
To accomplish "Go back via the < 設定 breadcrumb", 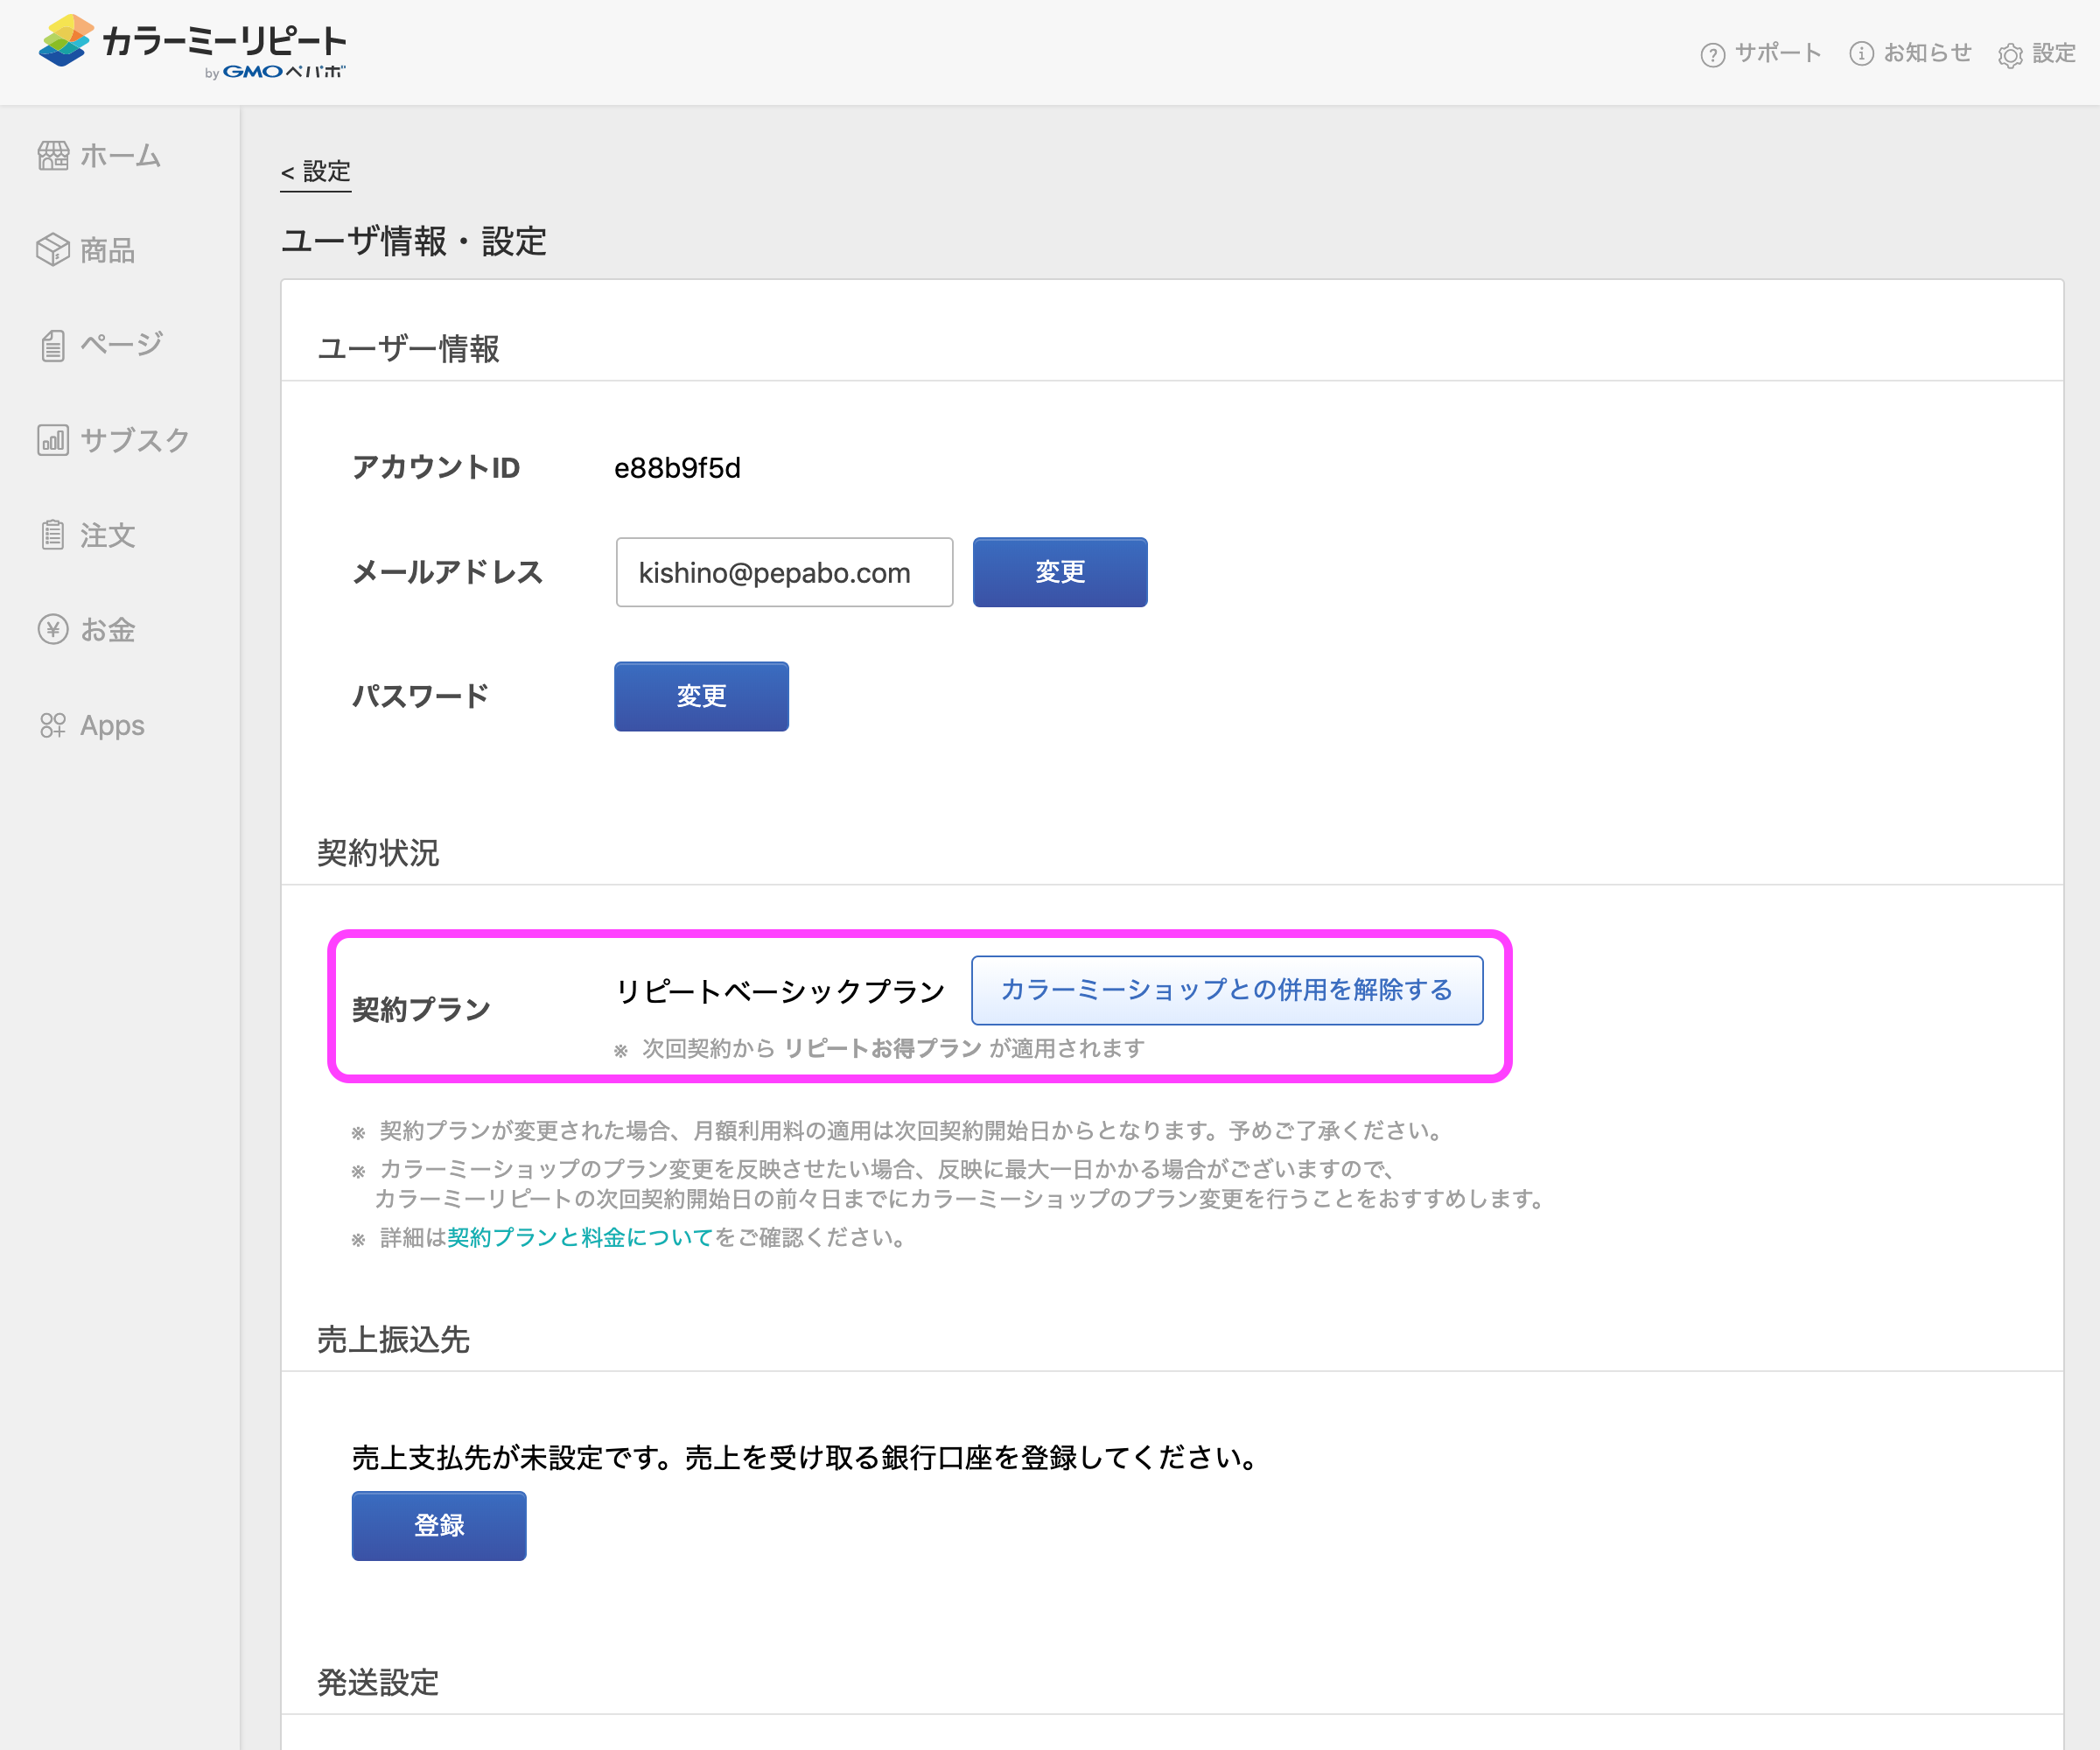I will (x=316, y=172).
